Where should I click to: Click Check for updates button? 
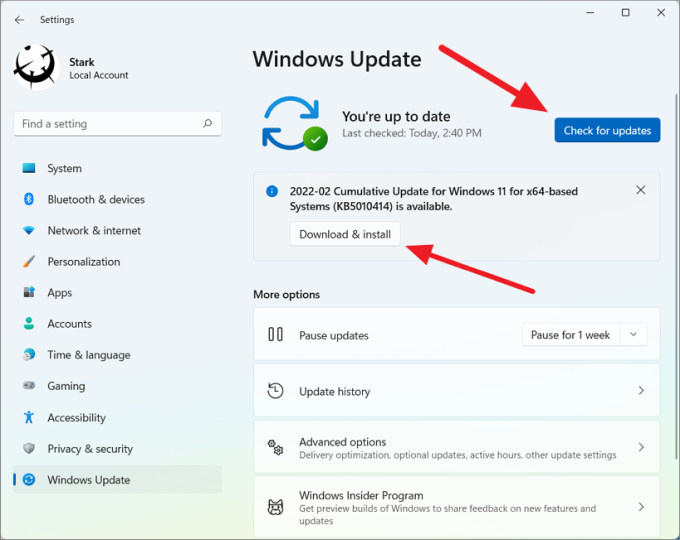(x=607, y=130)
